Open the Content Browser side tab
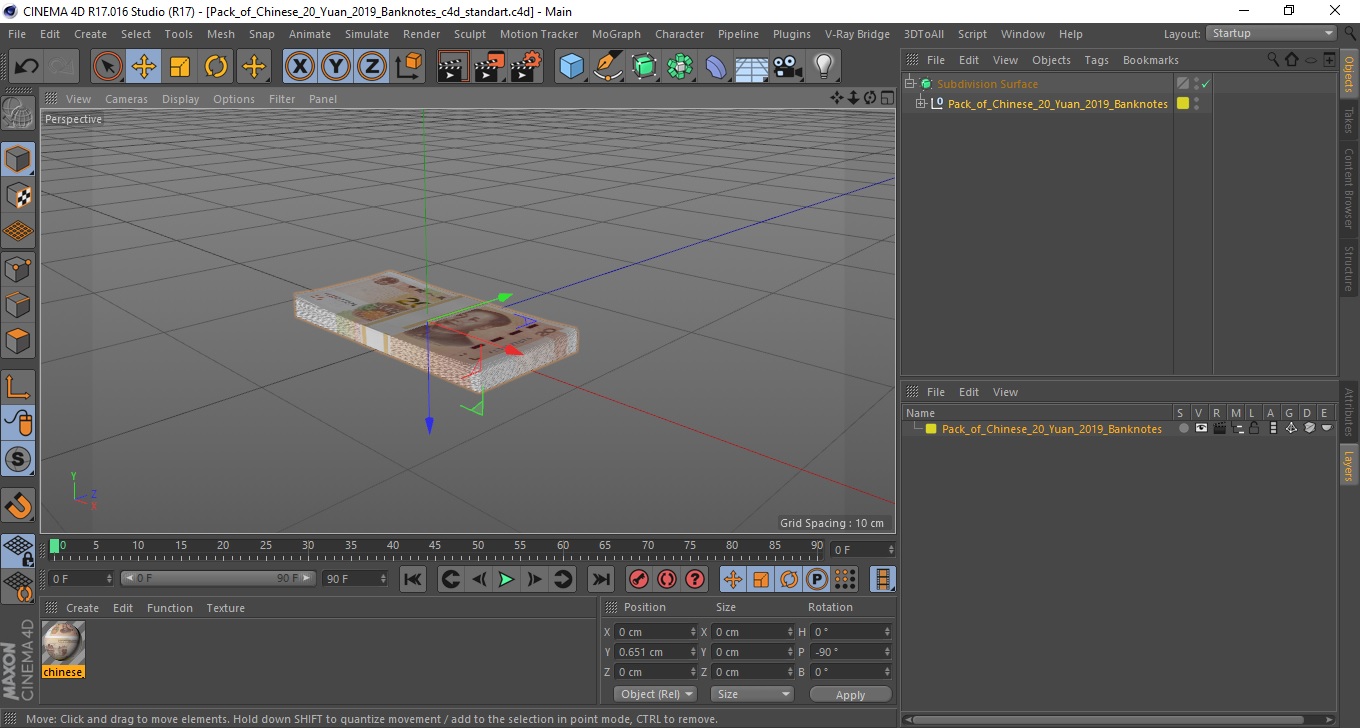This screenshot has height=728, width=1360. point(1349,189)
